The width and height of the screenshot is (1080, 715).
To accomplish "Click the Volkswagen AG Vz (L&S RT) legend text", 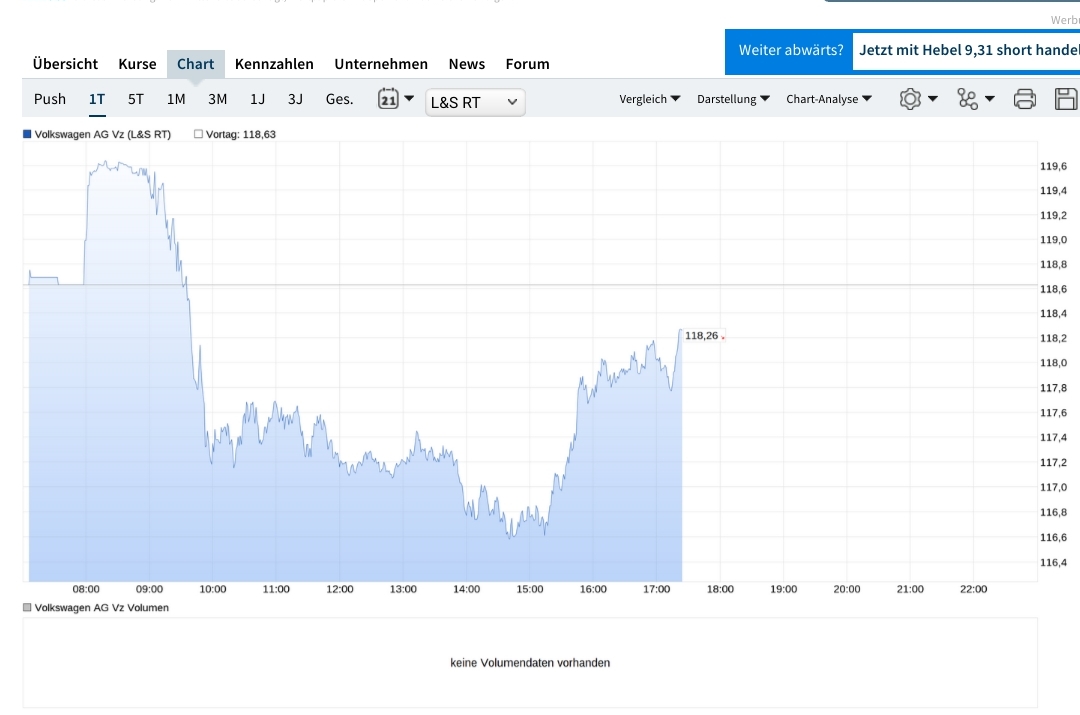I will [x=103, y=134].
